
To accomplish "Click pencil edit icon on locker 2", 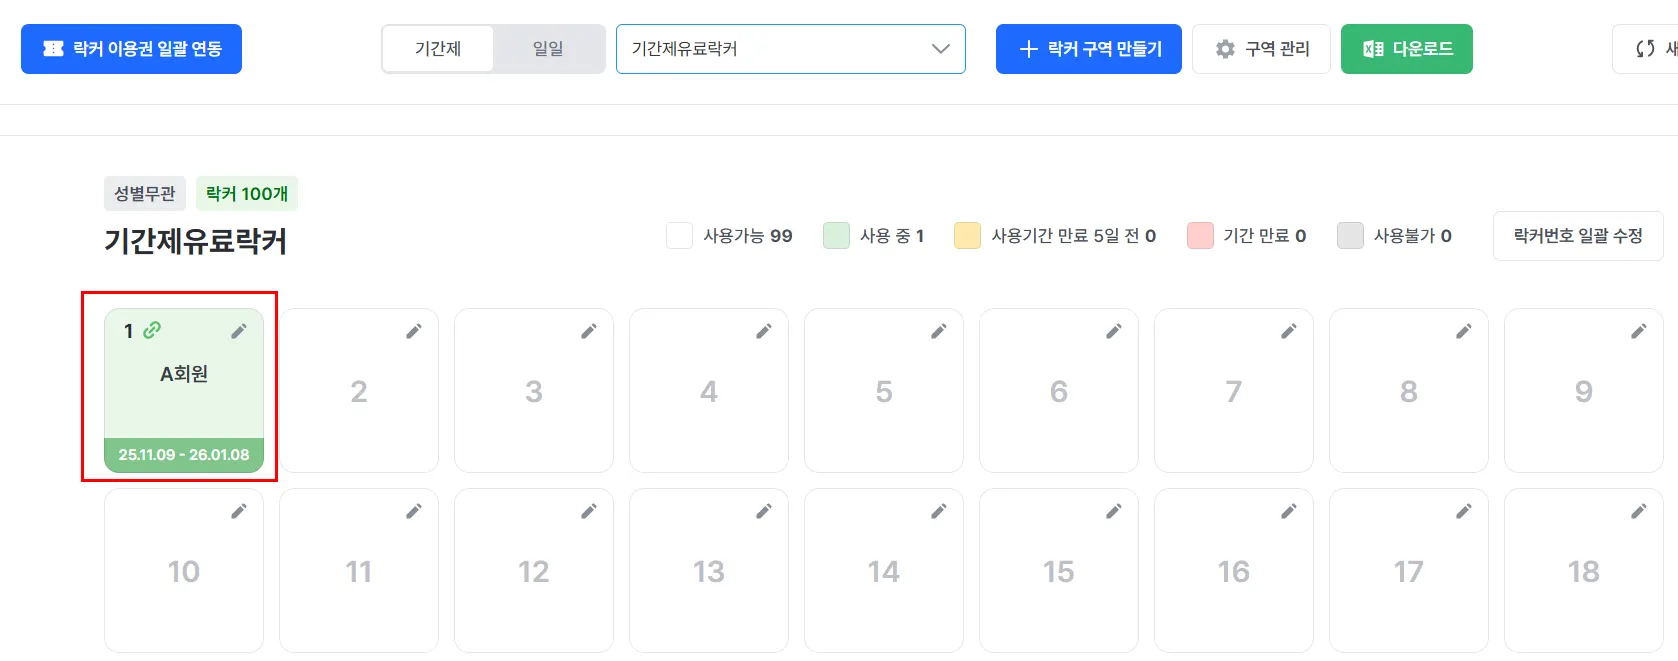I will pos(414,331).
